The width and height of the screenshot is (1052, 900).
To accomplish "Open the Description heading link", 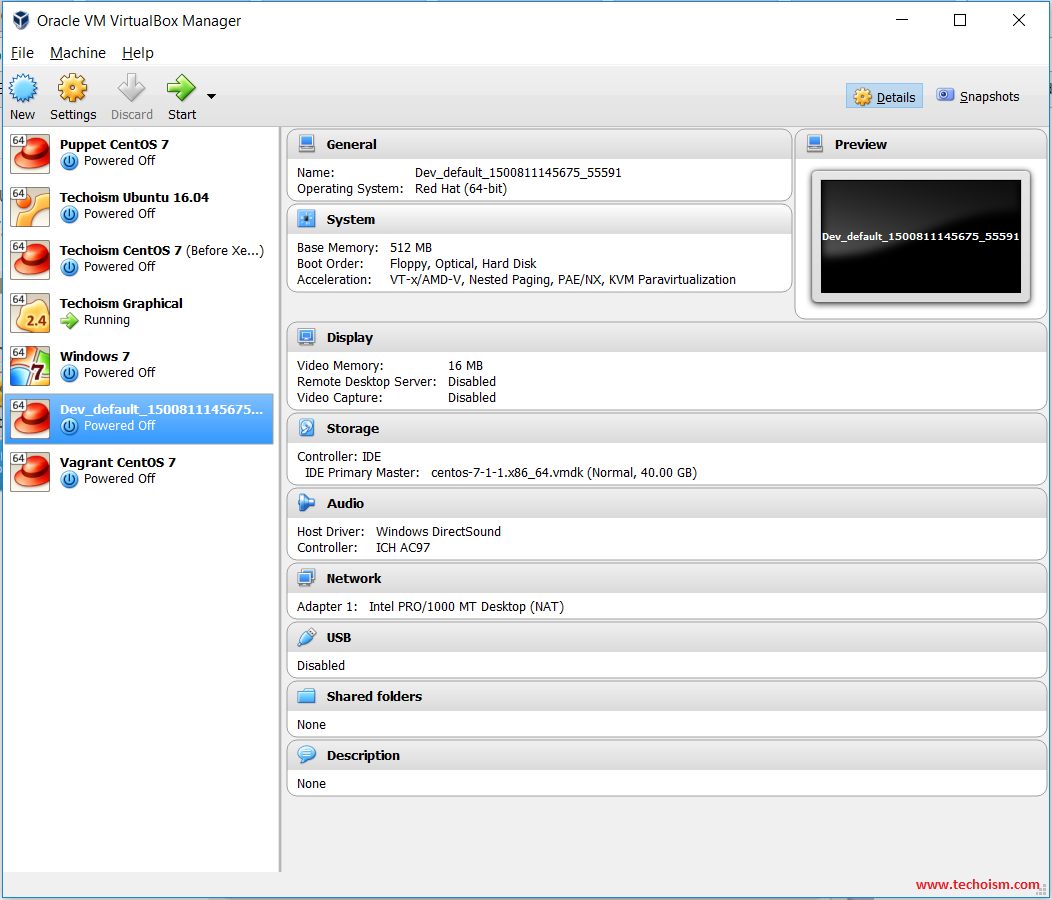I will (363, 756).
